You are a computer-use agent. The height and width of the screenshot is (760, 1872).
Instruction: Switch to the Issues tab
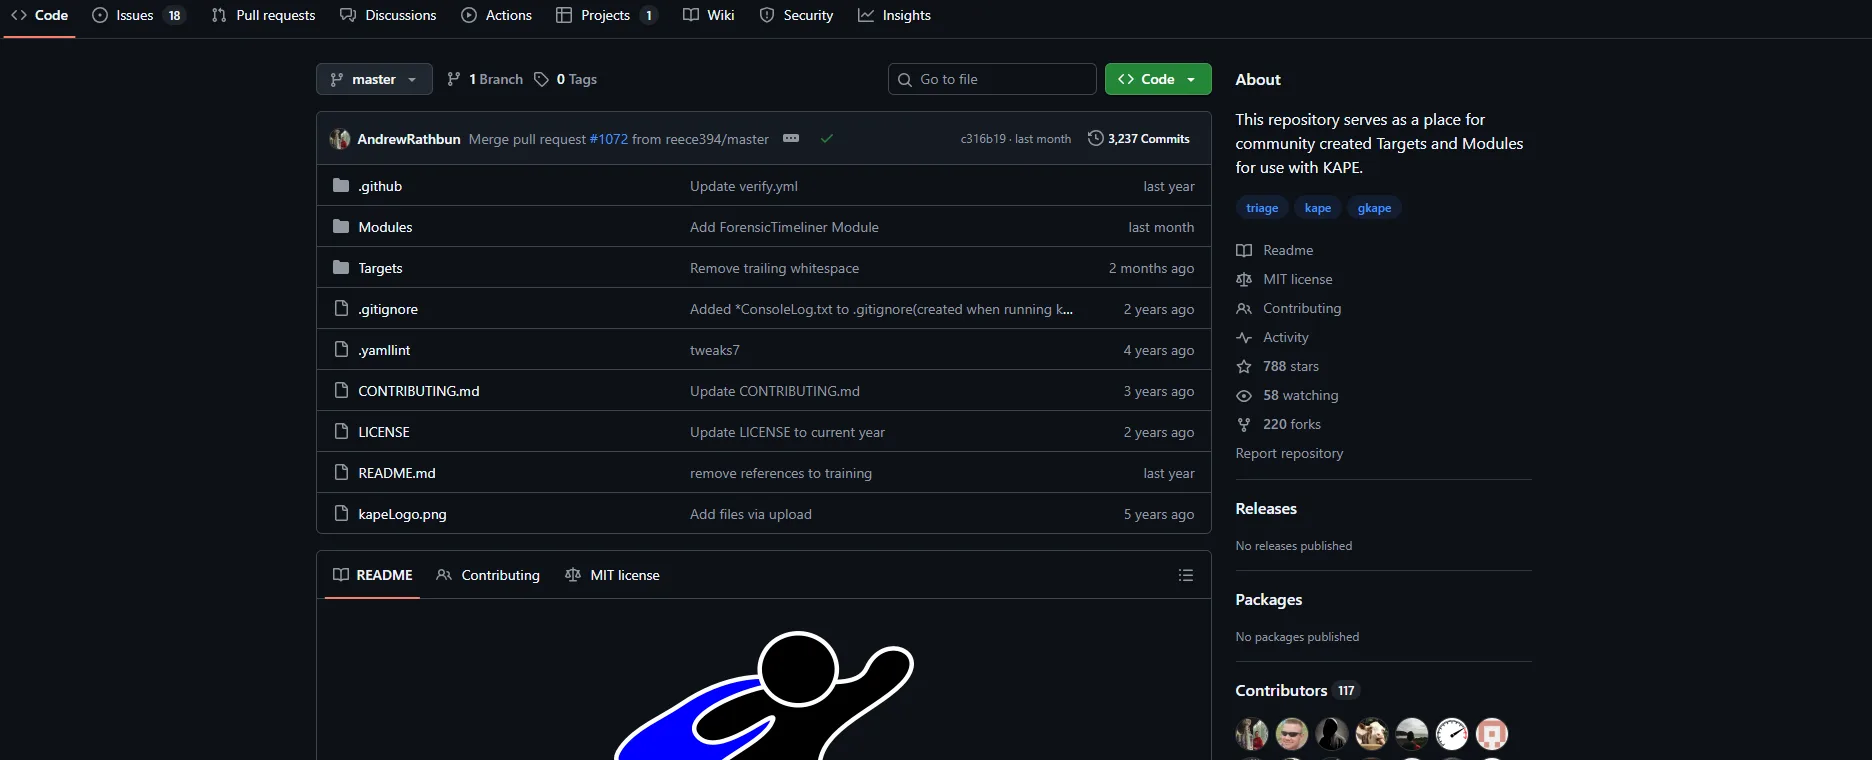tap(137, 15)
